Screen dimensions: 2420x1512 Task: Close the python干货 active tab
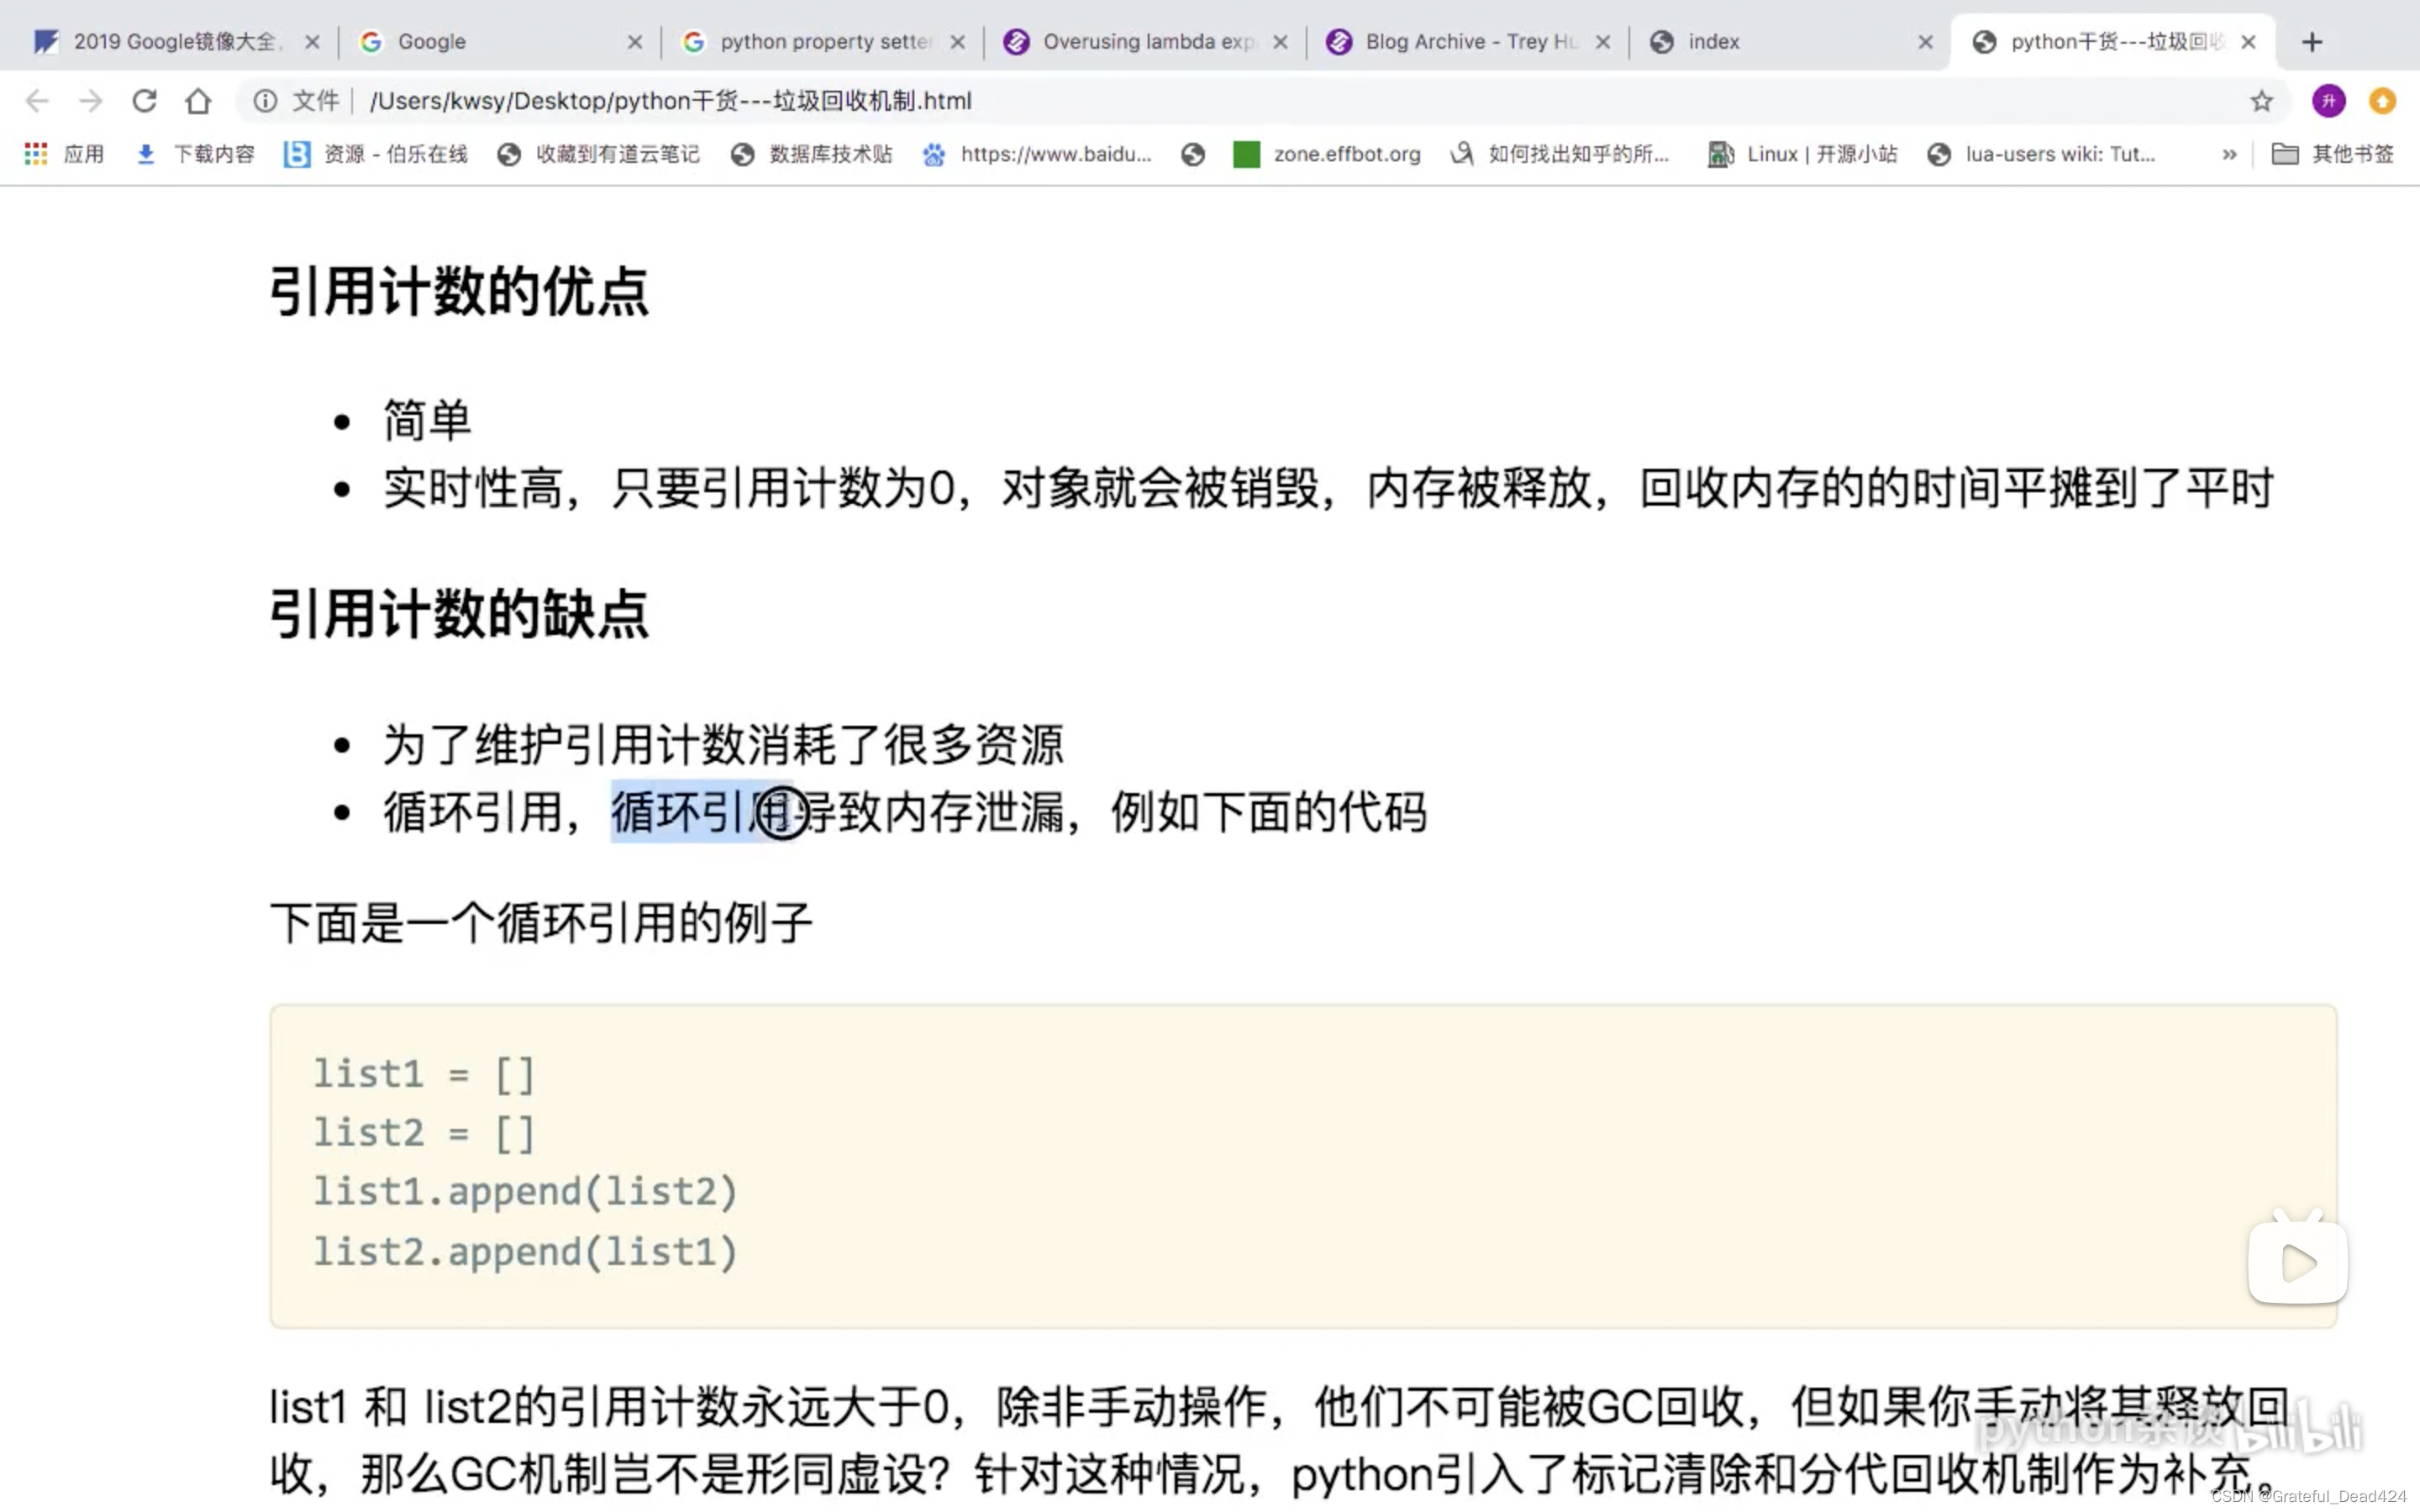(x=2249, y=42)
